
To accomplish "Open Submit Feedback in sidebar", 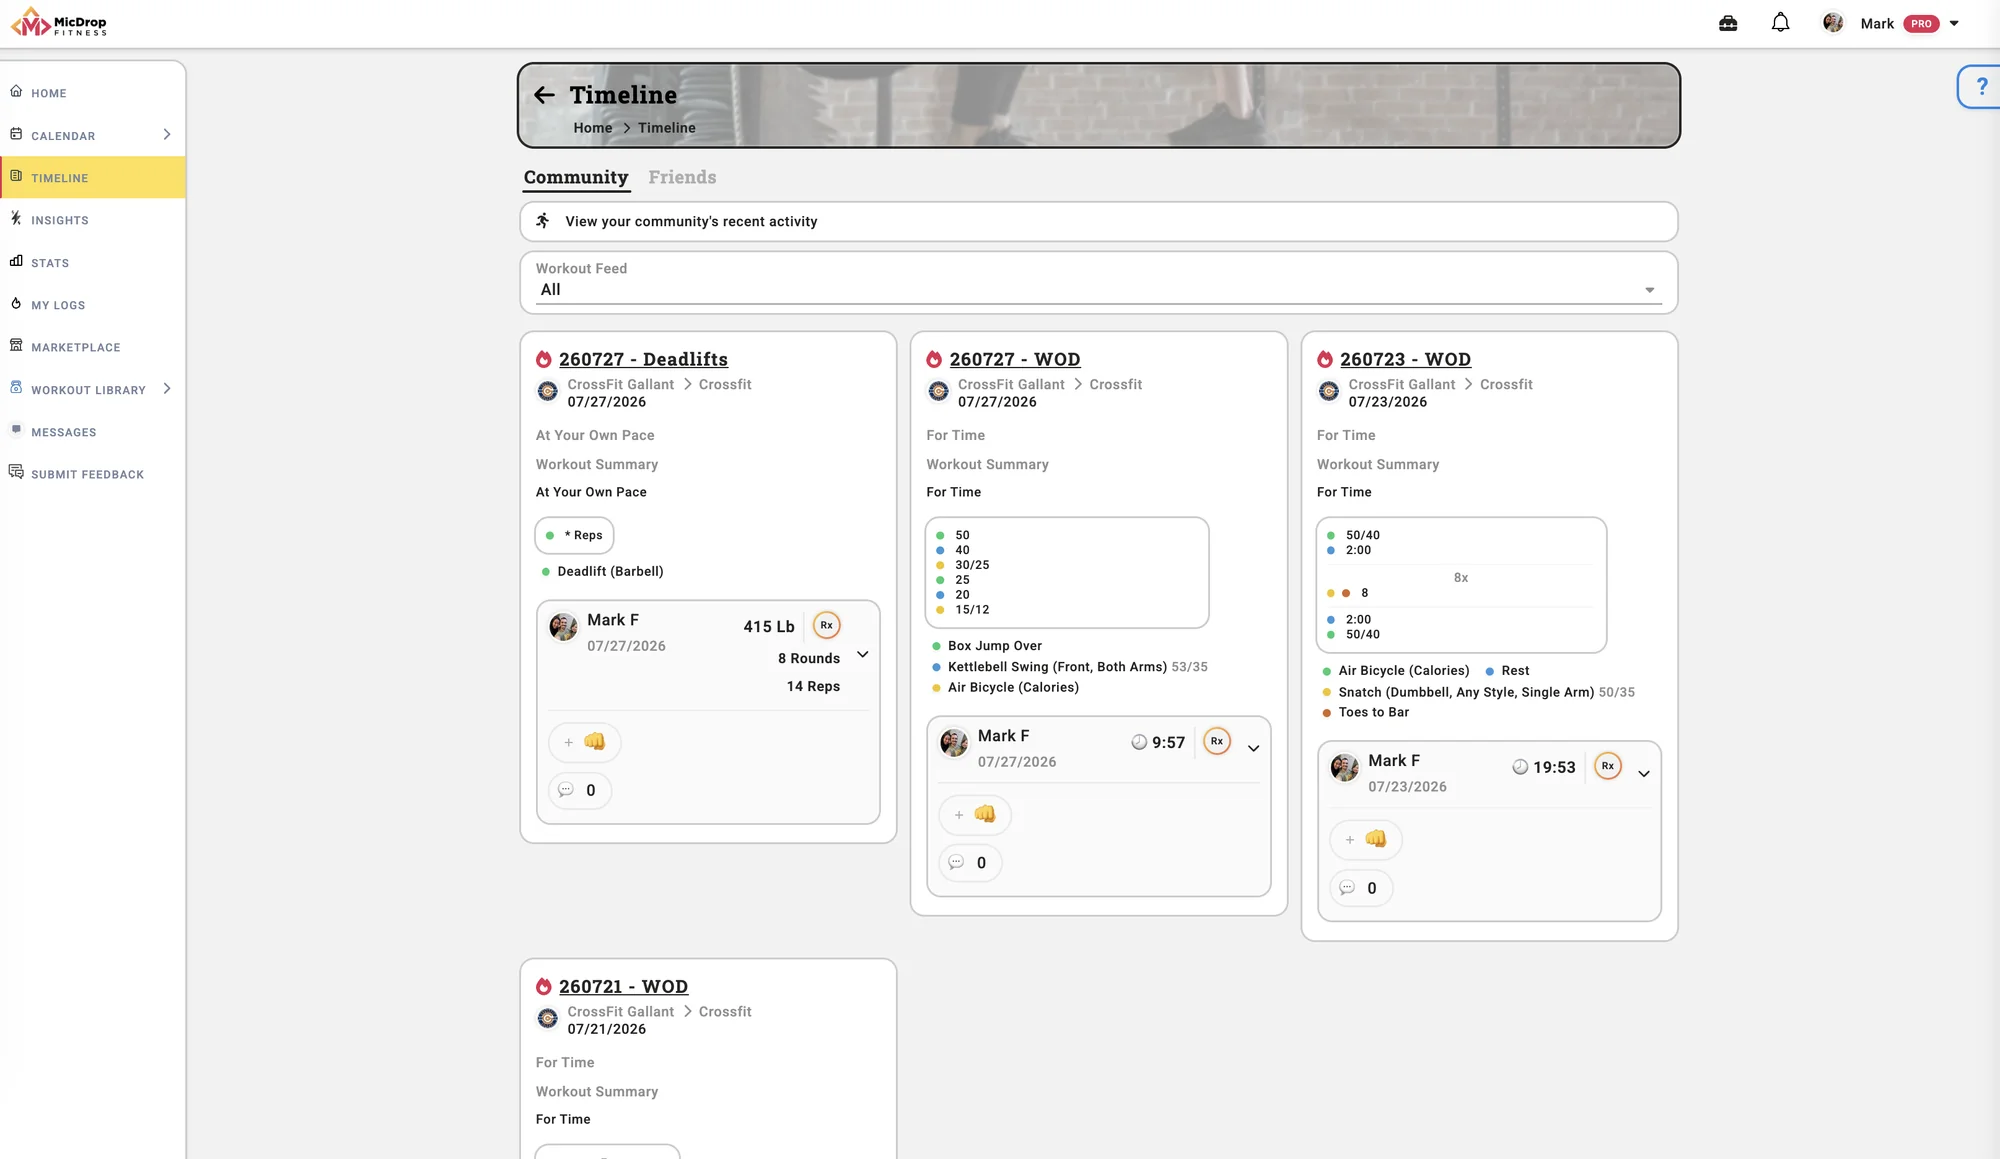I will pos(92,474).
